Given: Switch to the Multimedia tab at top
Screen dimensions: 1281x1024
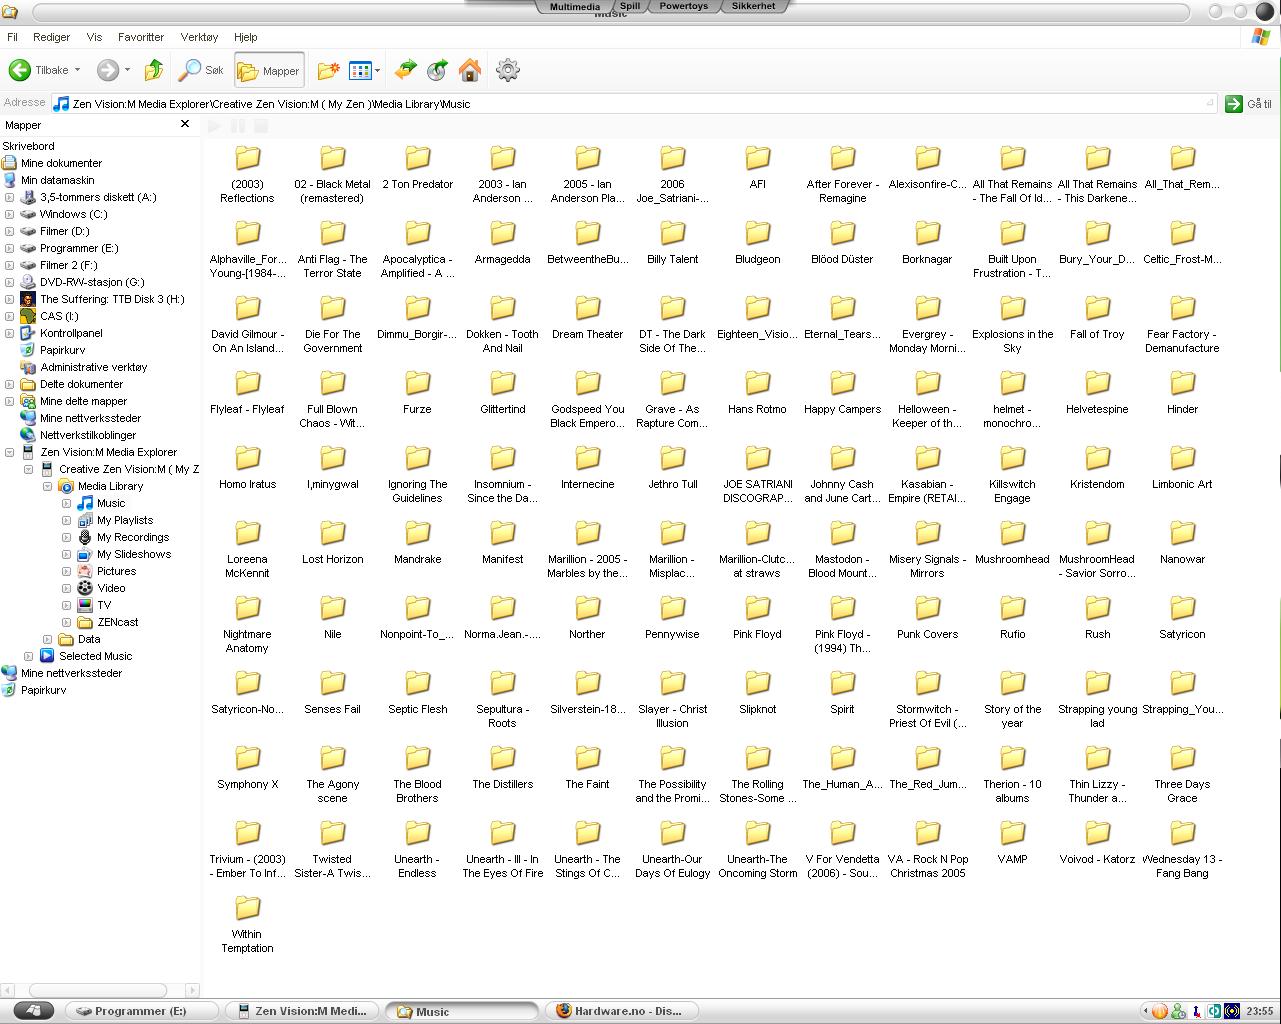Looking at the screenshot, I should (x=575, y=6).
